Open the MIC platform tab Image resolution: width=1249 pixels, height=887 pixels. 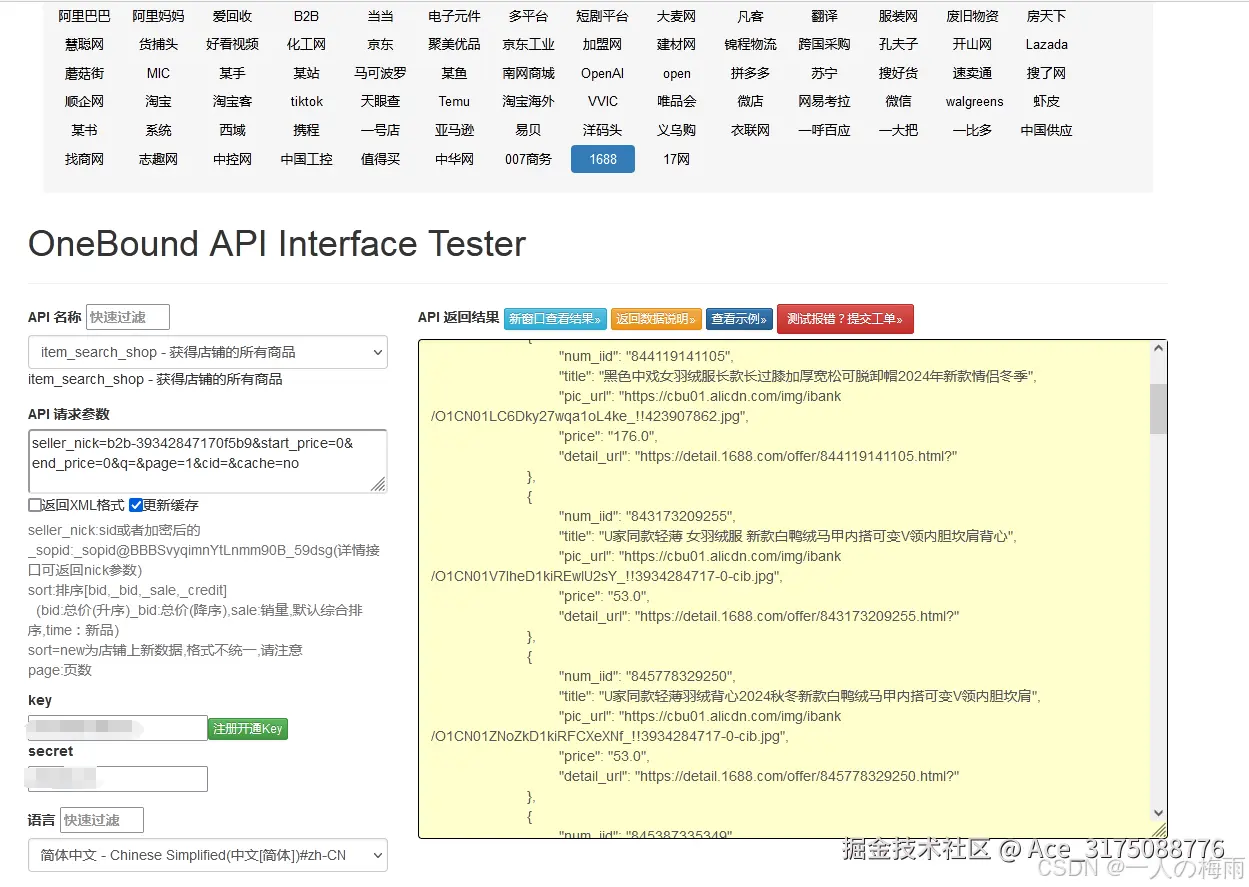158,73
